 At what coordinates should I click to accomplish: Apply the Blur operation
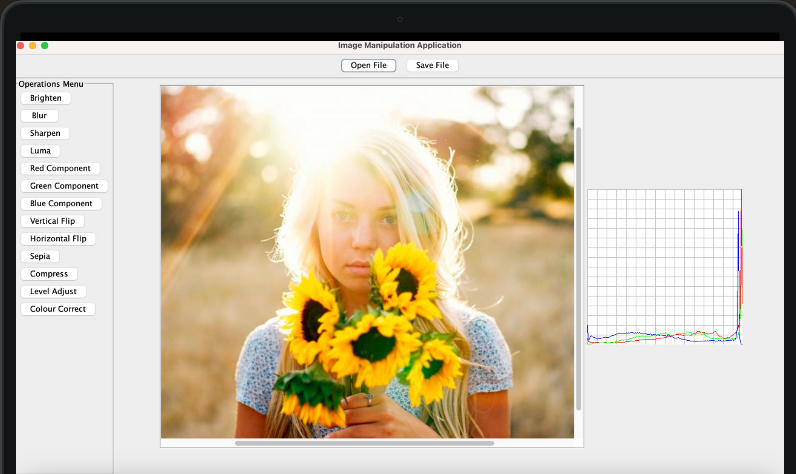coord(39,116)
